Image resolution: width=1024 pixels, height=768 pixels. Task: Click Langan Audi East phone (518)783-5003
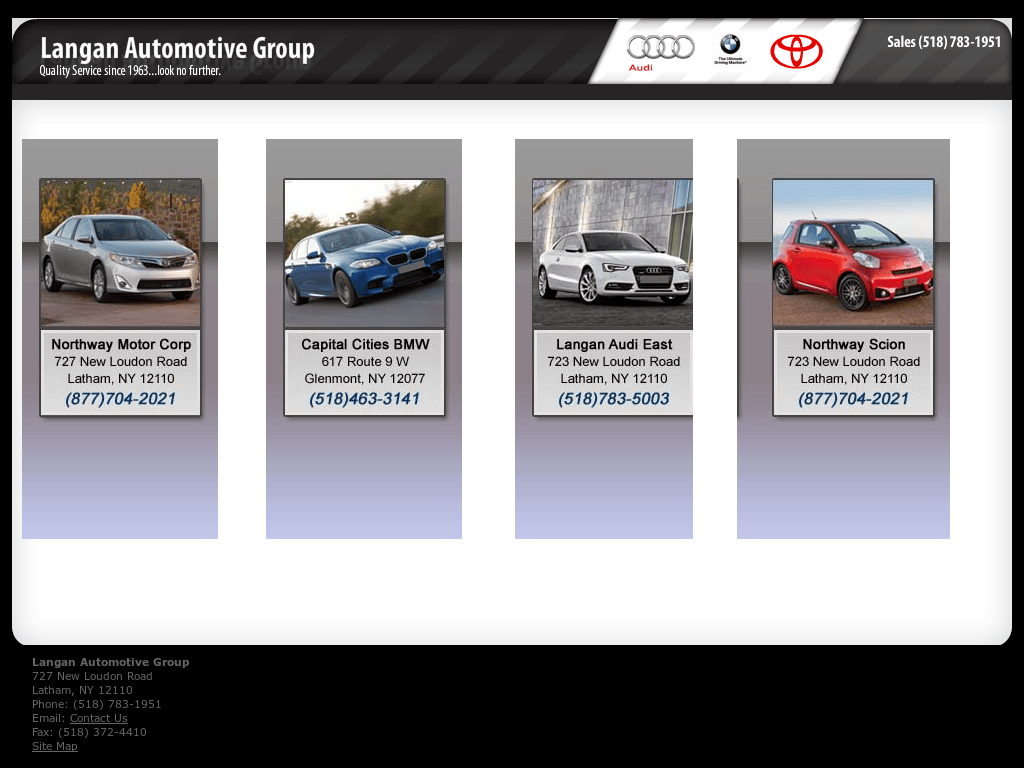(x=614, y=398)
